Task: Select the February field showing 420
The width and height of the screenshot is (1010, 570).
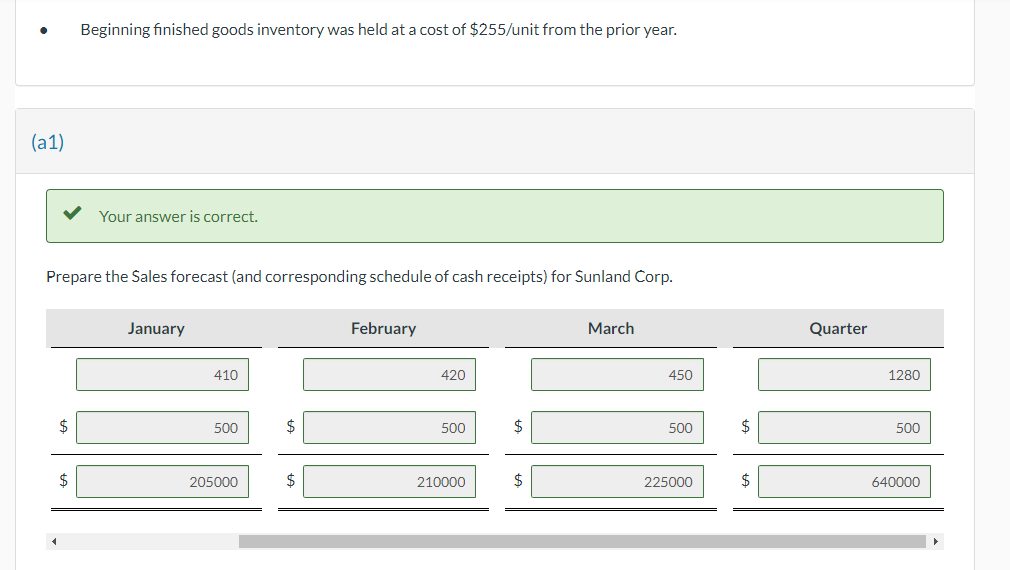Action: coord(389,375)
